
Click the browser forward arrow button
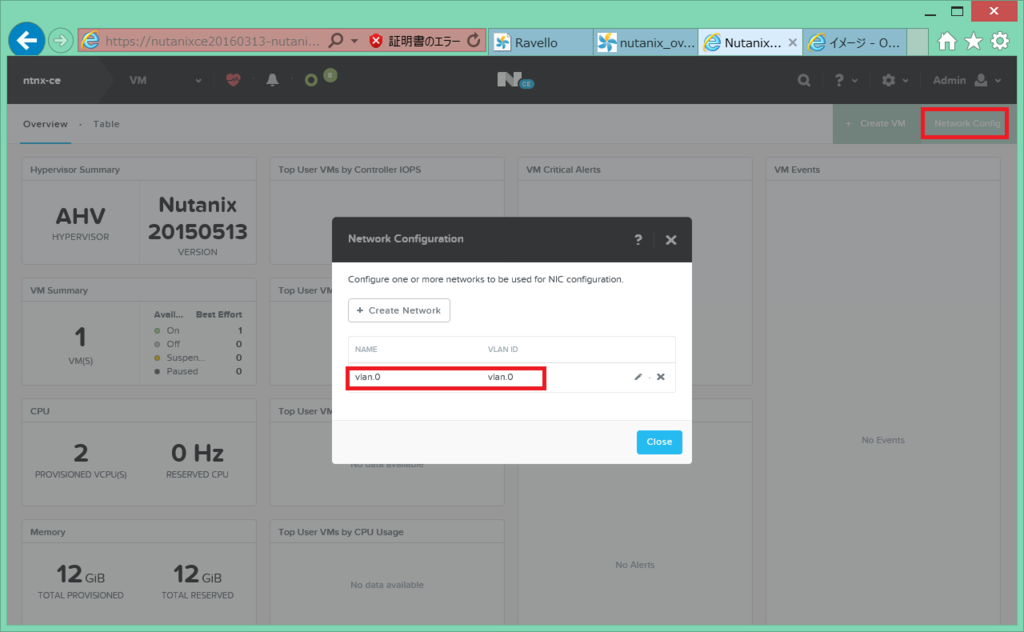[x=60, y=41]
